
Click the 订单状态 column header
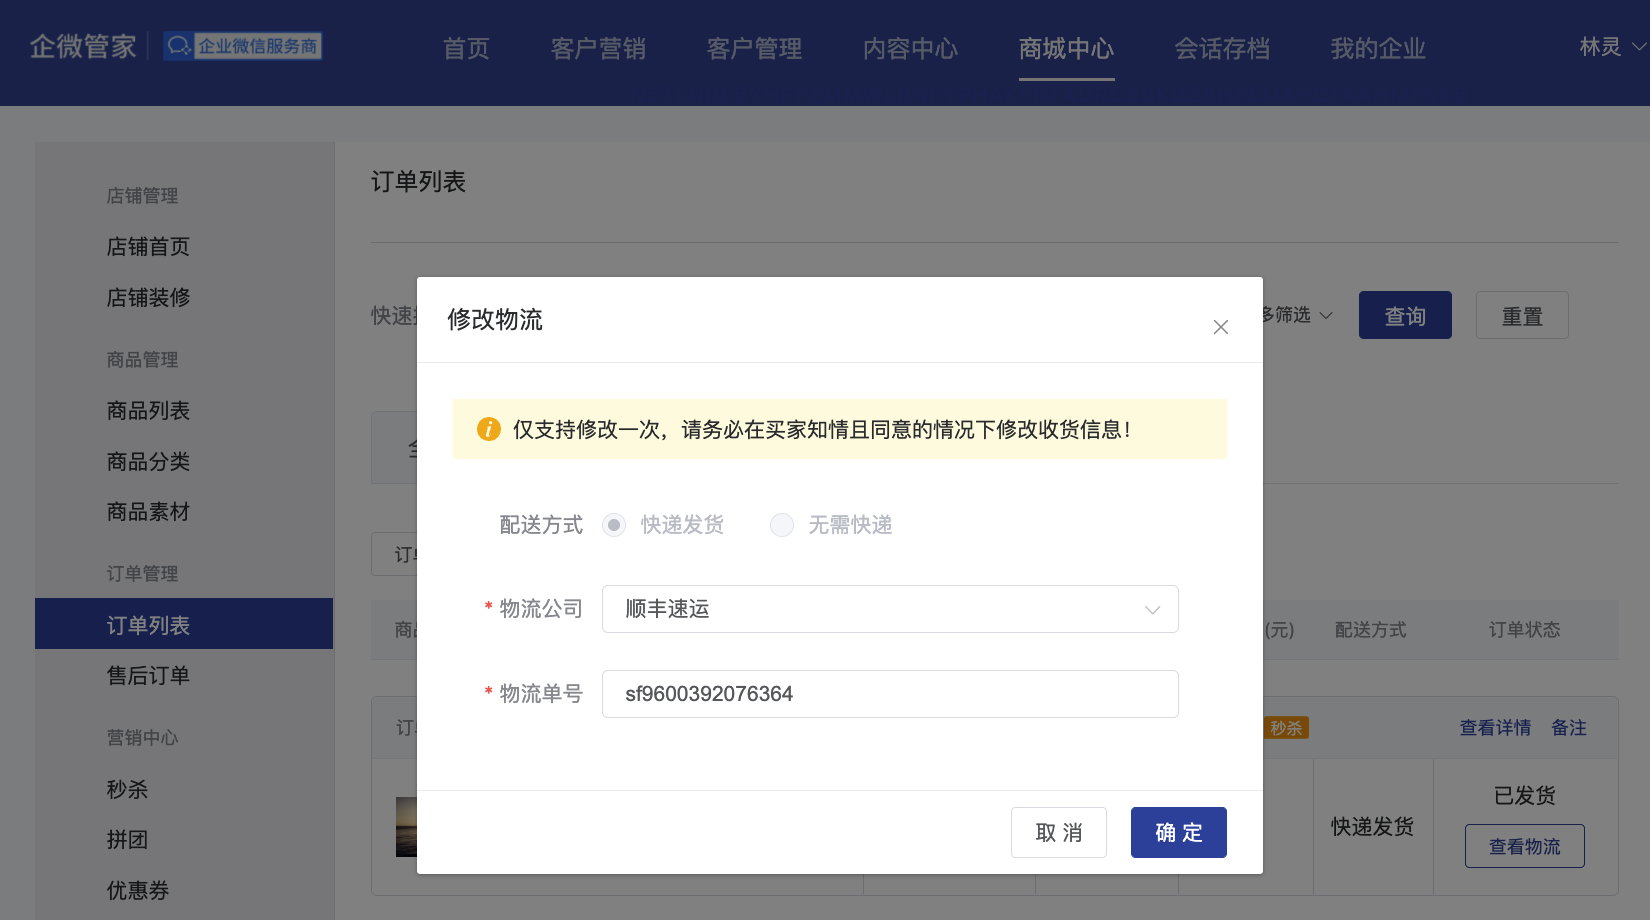click(x=1524, y=629)
